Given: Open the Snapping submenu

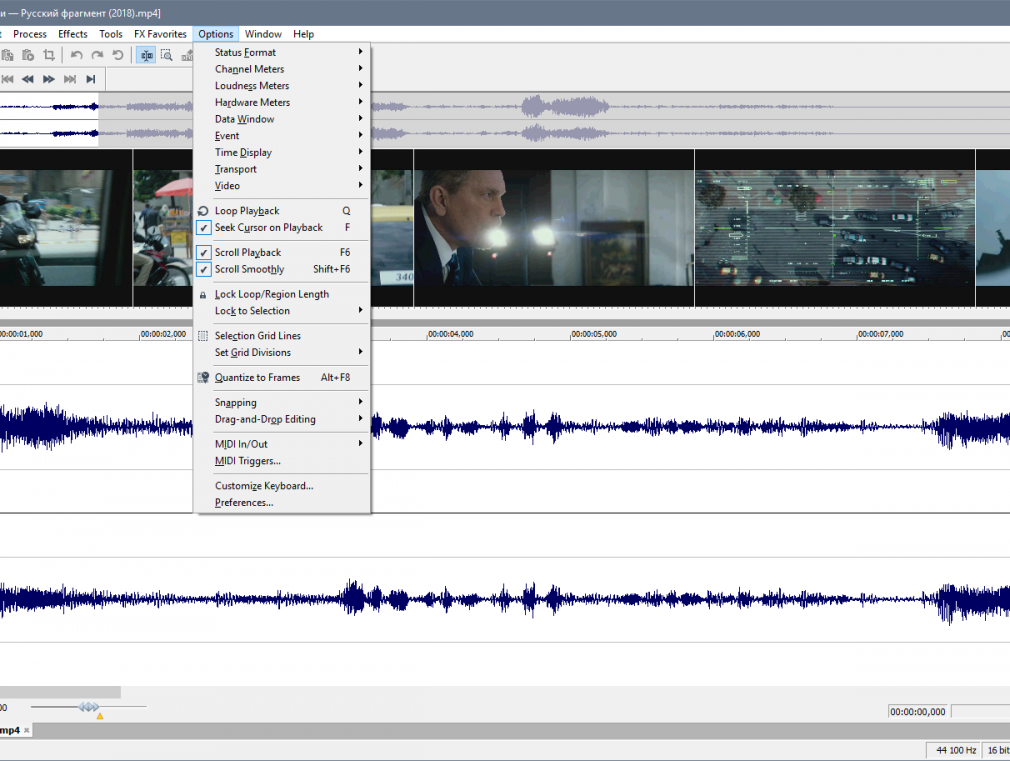Looking at the screenshot, I should click(236, 403).
